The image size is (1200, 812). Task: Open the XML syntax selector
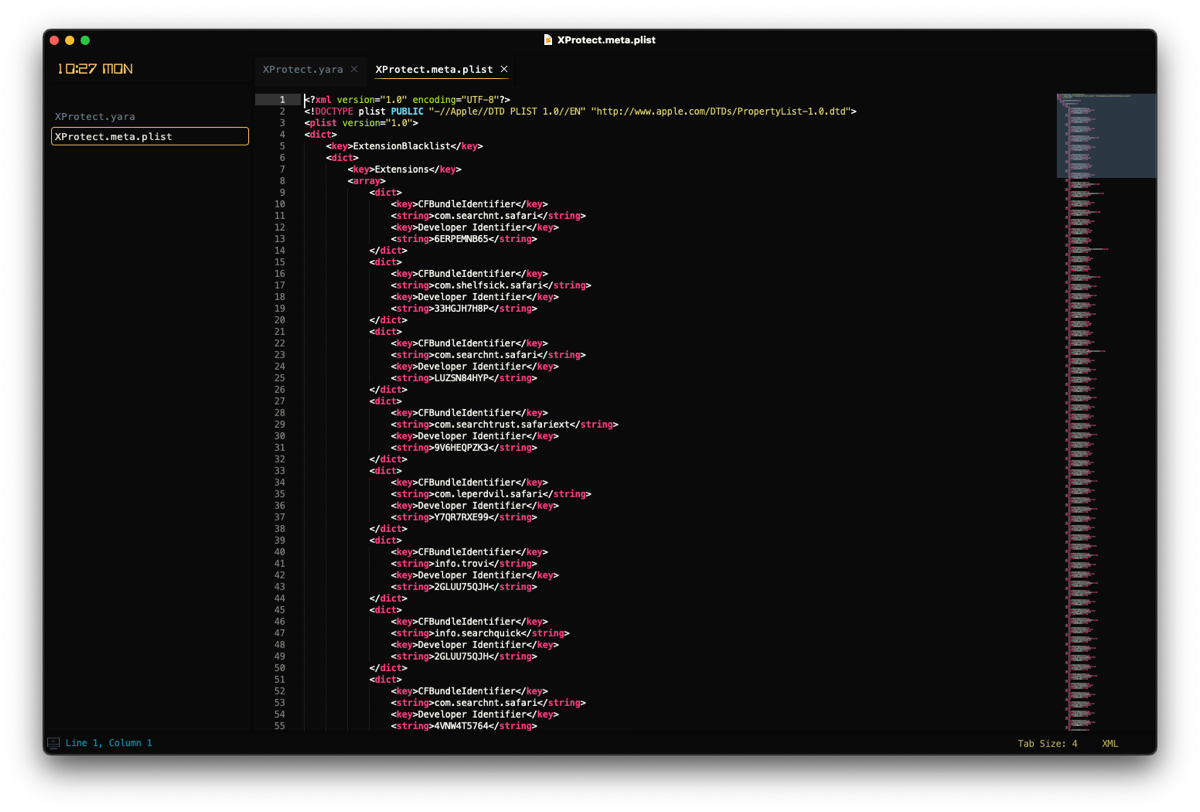click(x=1110, y=743)
